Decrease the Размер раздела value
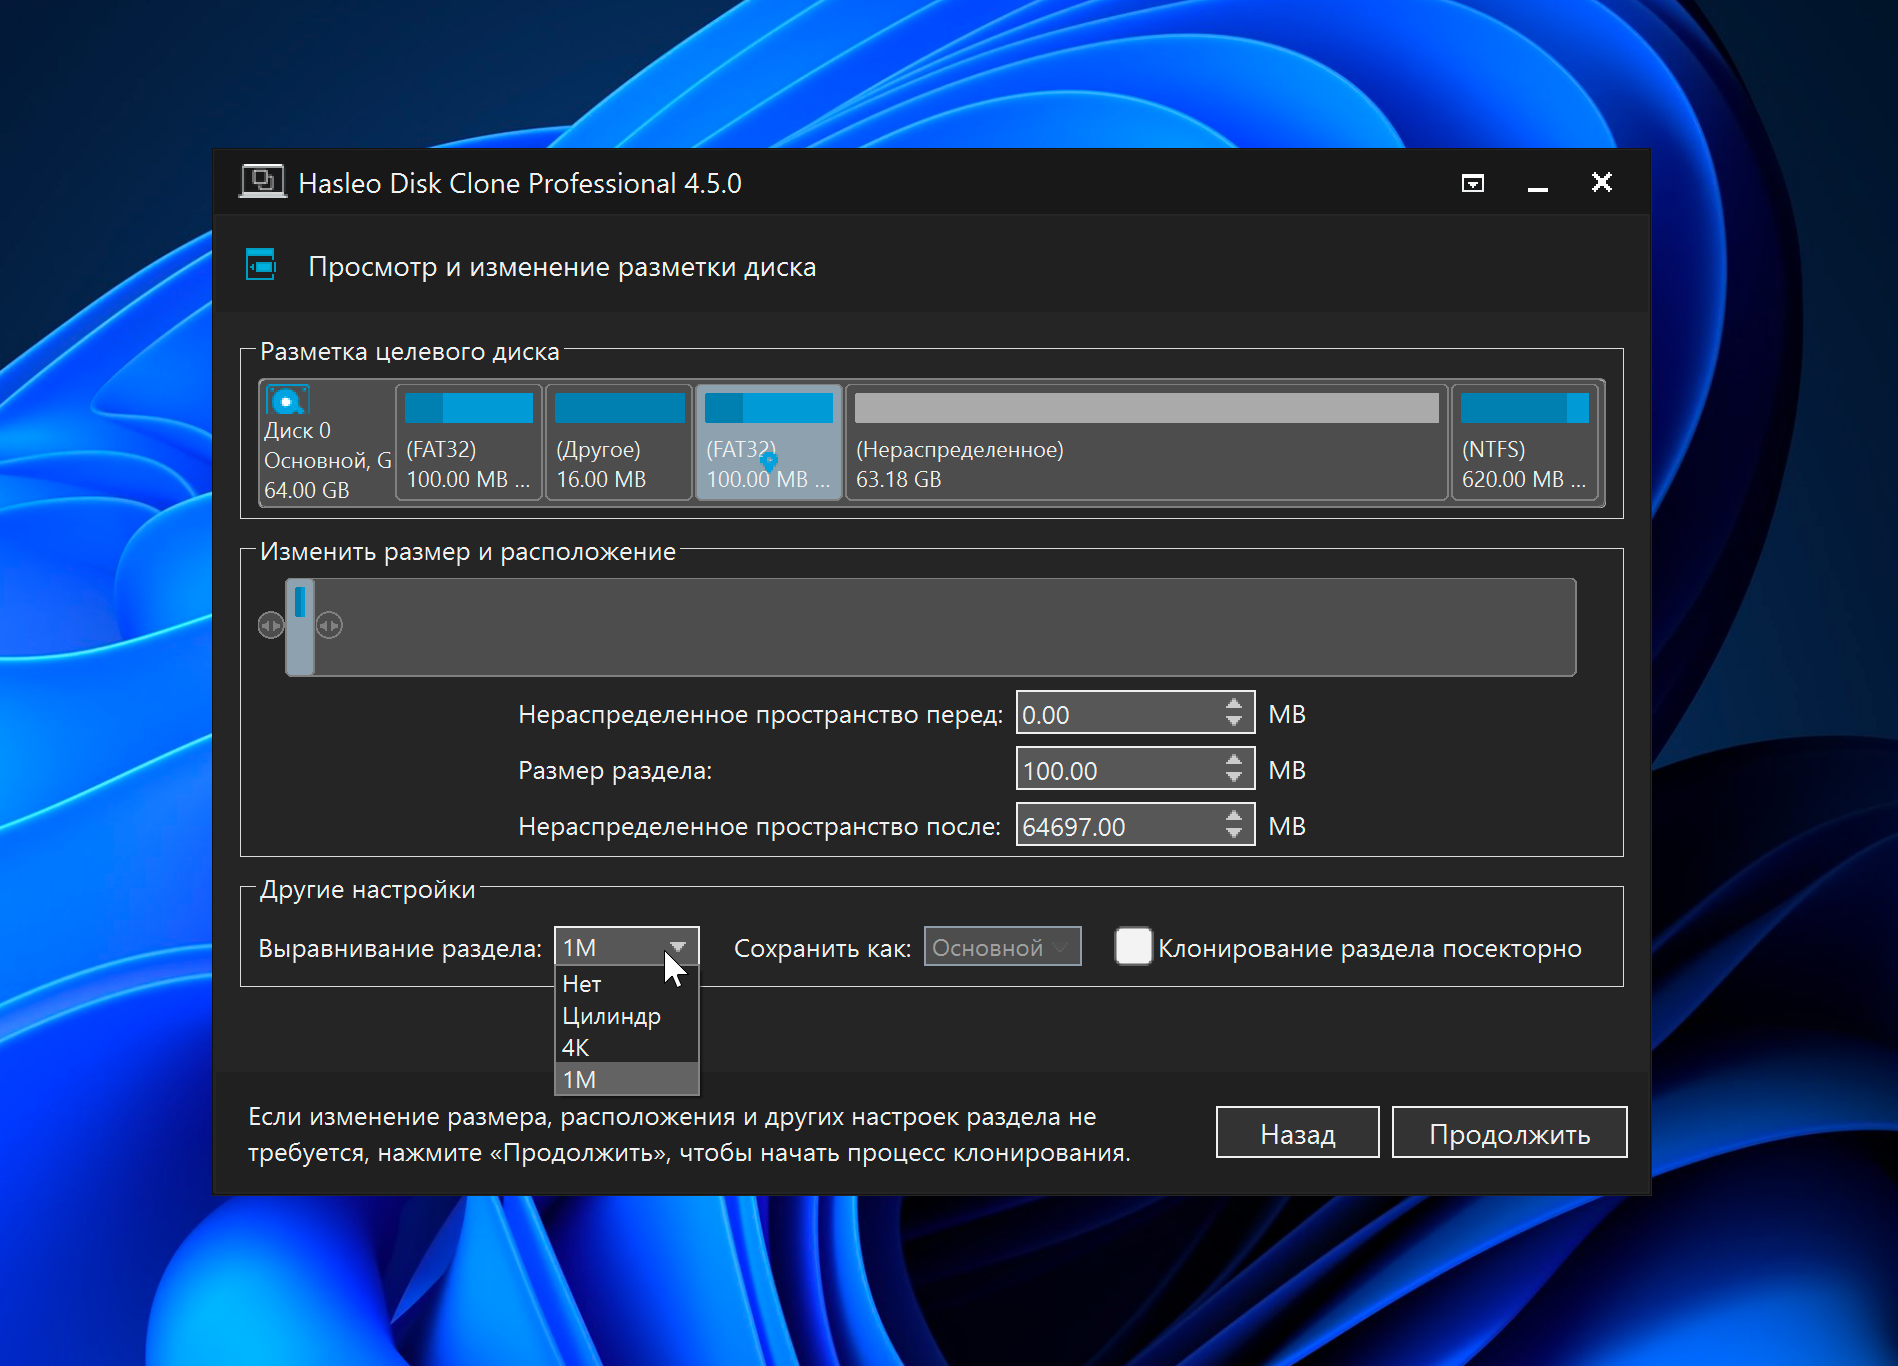1898x1366 pixels. click(1234, 778)
